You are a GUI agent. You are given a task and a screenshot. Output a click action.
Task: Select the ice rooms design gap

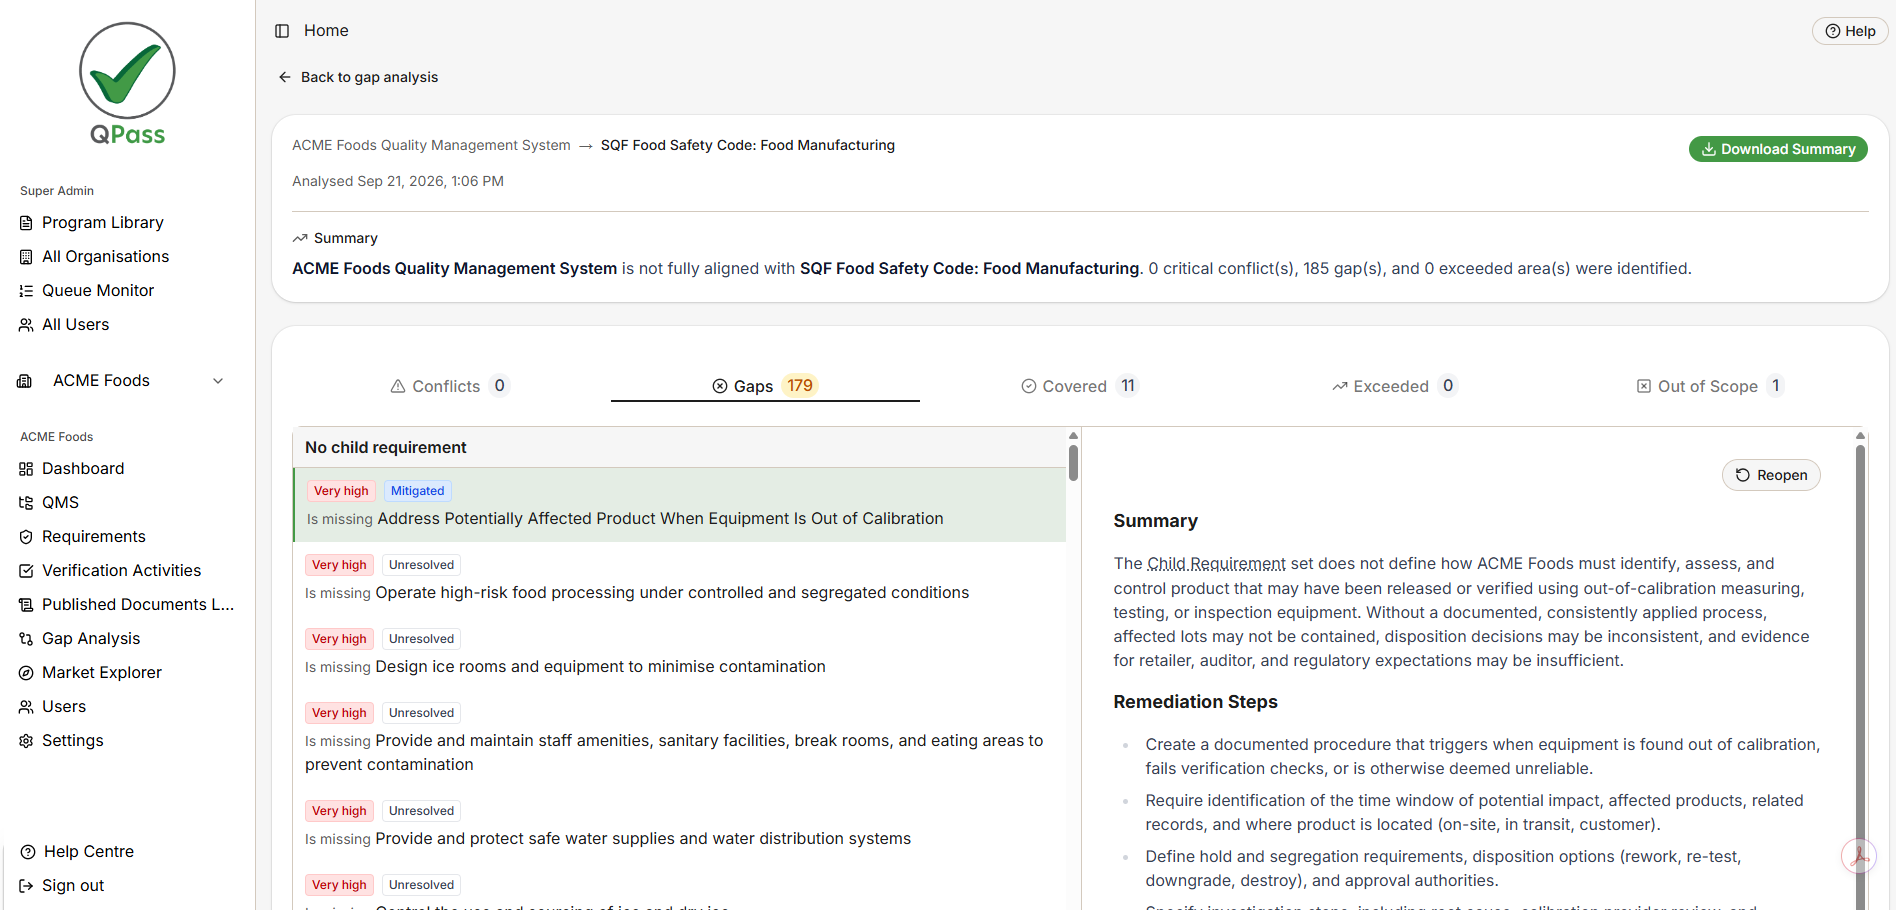680,653
